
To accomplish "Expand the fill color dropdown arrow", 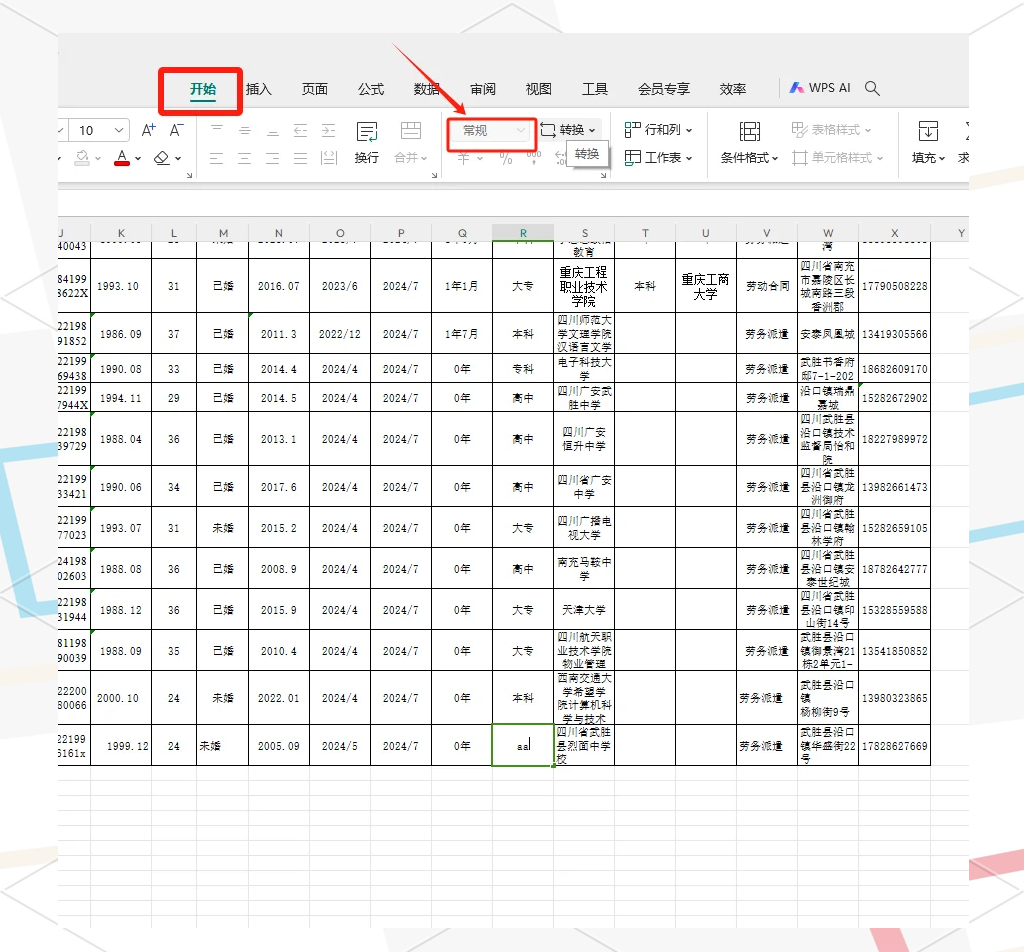I will [98, 158].
